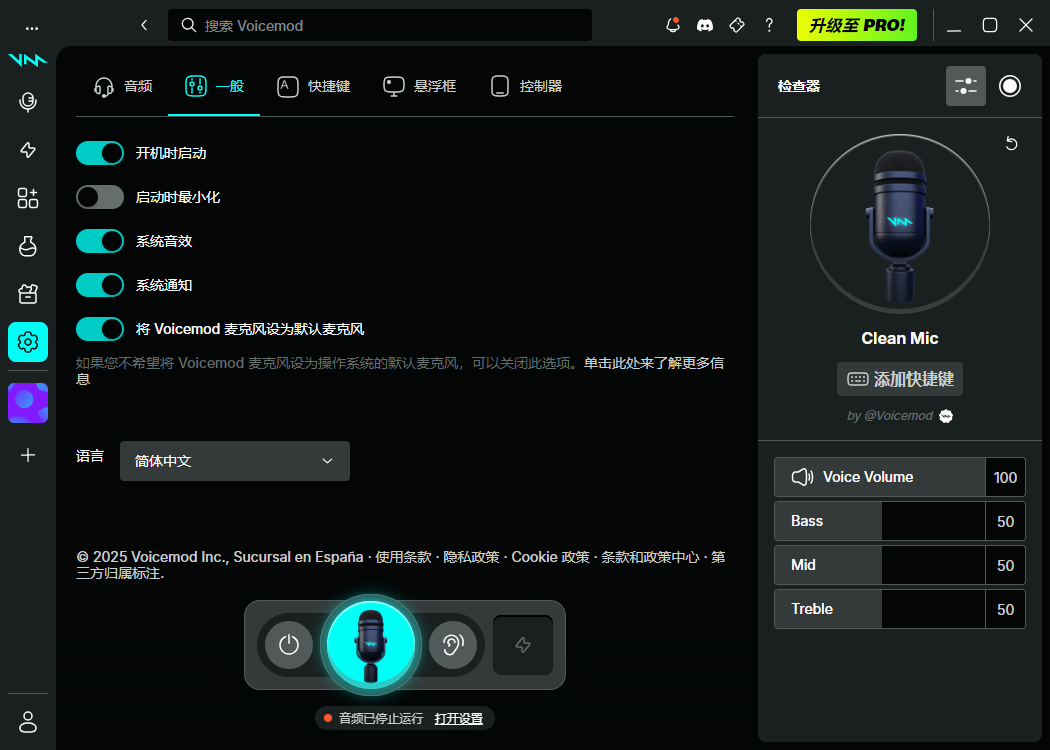The height and width of the screenshot is (750, 1050).
Task: Click the speaker icon in Voice Volume
Action: (x=802, y=477)
